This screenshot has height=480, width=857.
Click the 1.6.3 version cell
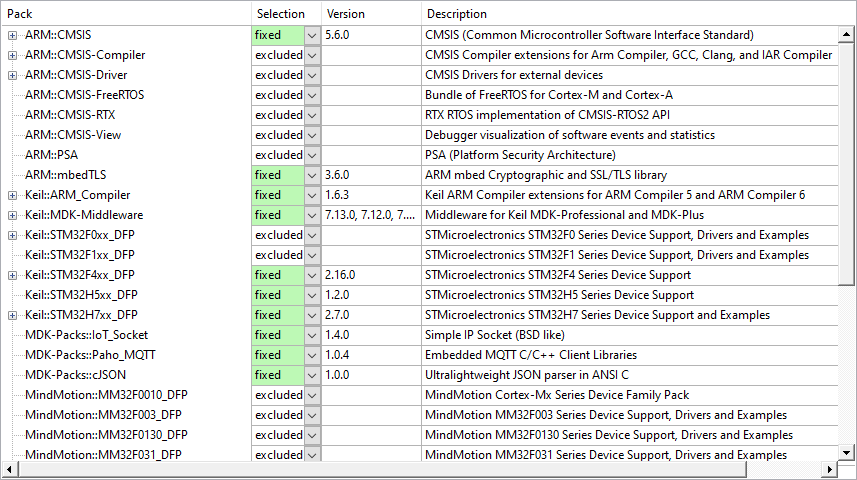(x=371, y=195)
